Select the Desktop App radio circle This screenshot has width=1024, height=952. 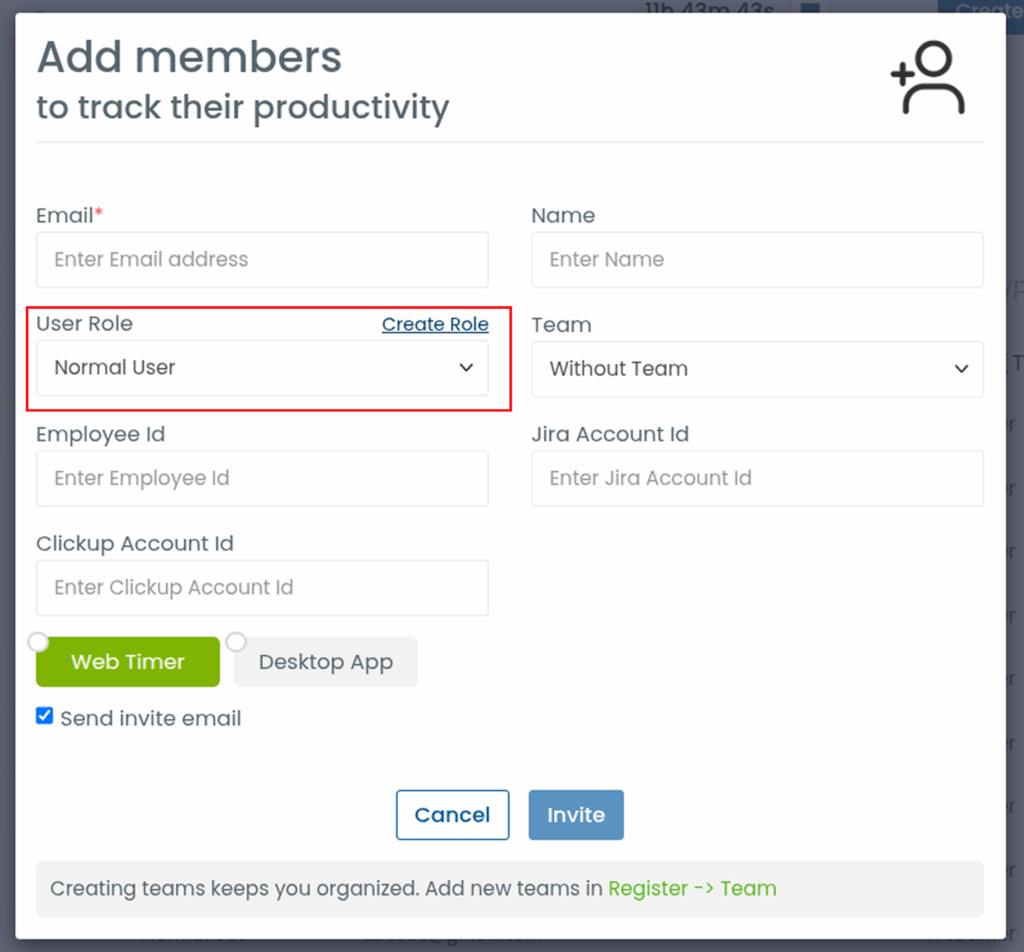(x=236, y=641)
